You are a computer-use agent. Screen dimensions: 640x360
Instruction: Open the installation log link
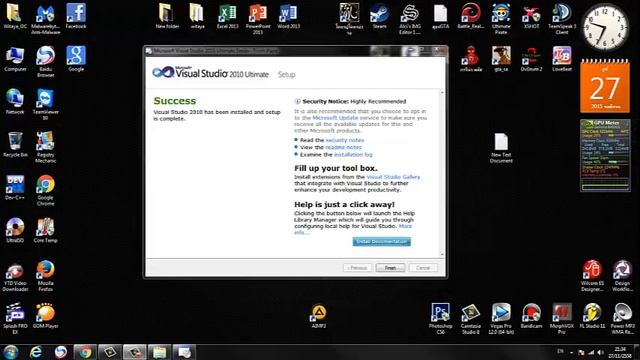click(353, 155)
